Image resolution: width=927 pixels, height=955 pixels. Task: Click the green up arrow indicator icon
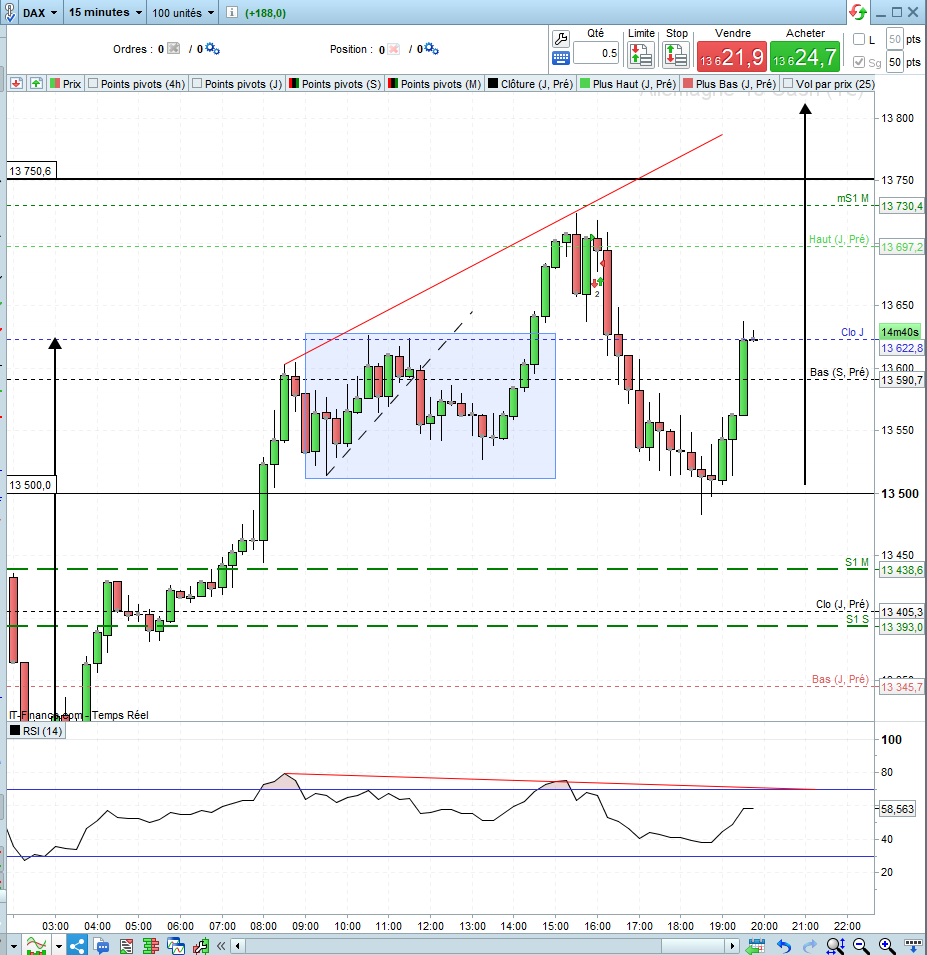pos(37,83)
